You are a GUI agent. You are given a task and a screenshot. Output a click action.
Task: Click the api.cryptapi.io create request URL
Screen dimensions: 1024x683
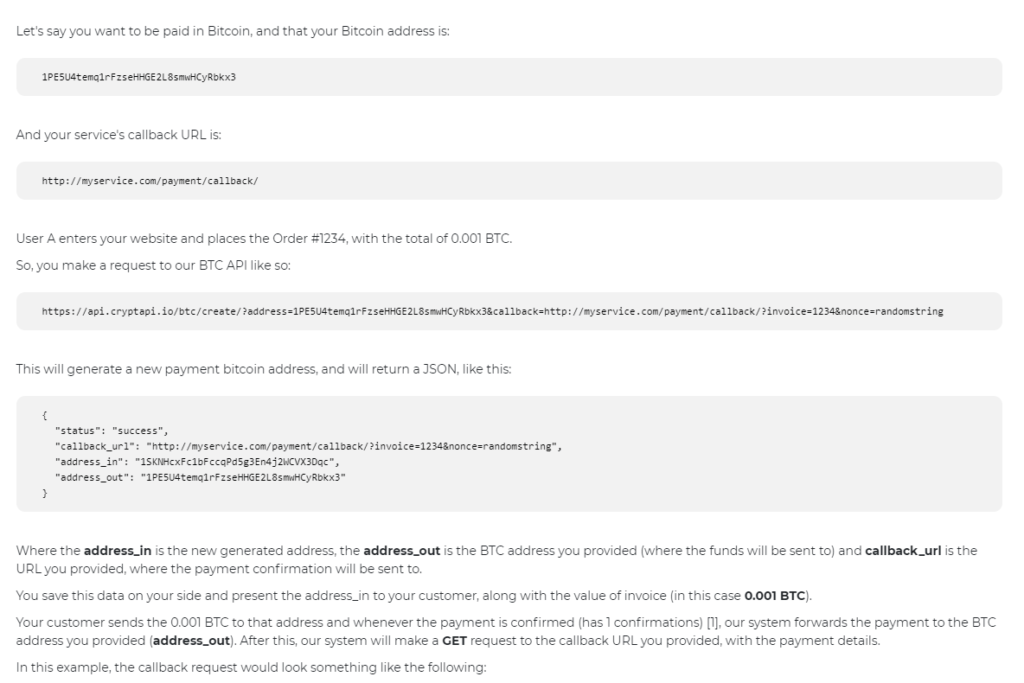click(492, 311)
